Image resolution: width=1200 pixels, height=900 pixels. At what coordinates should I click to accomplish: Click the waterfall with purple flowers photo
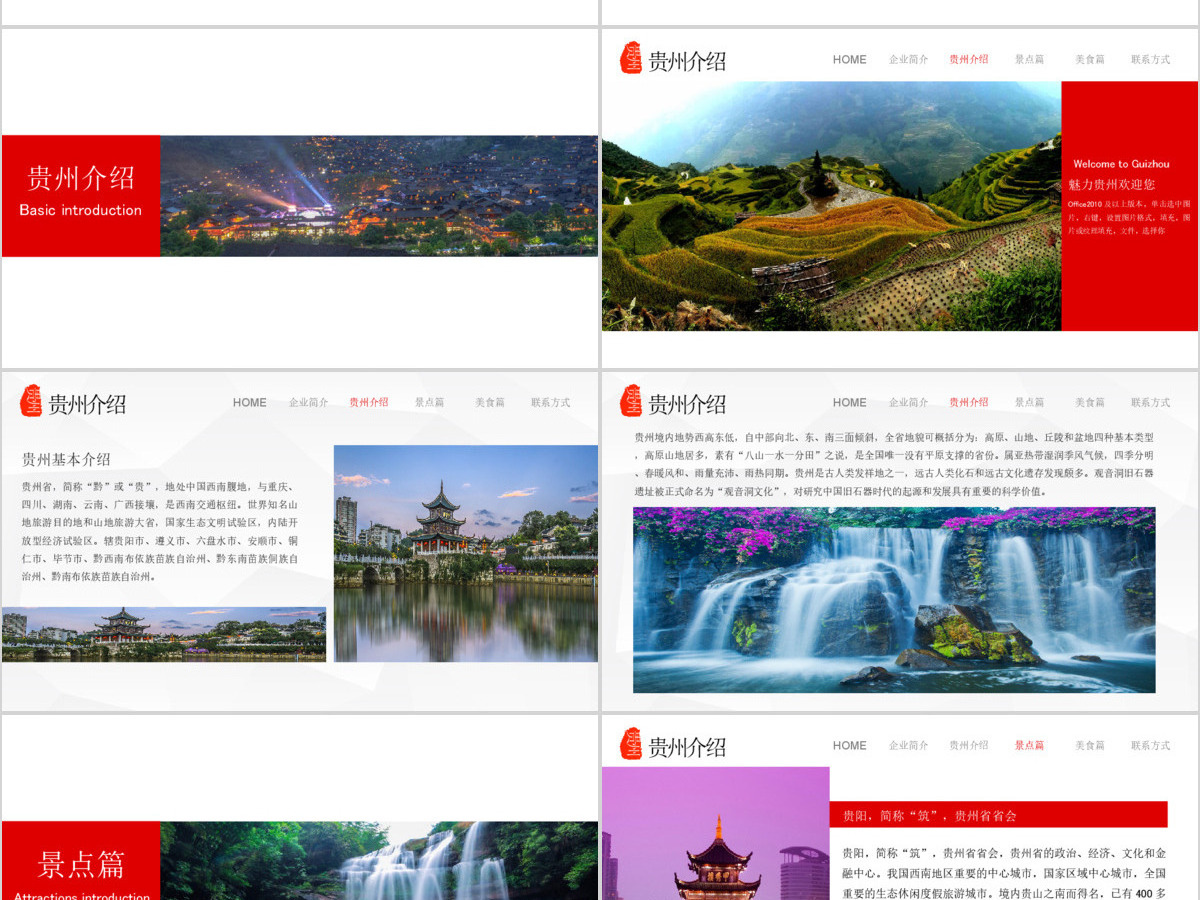tap(894, 600)
